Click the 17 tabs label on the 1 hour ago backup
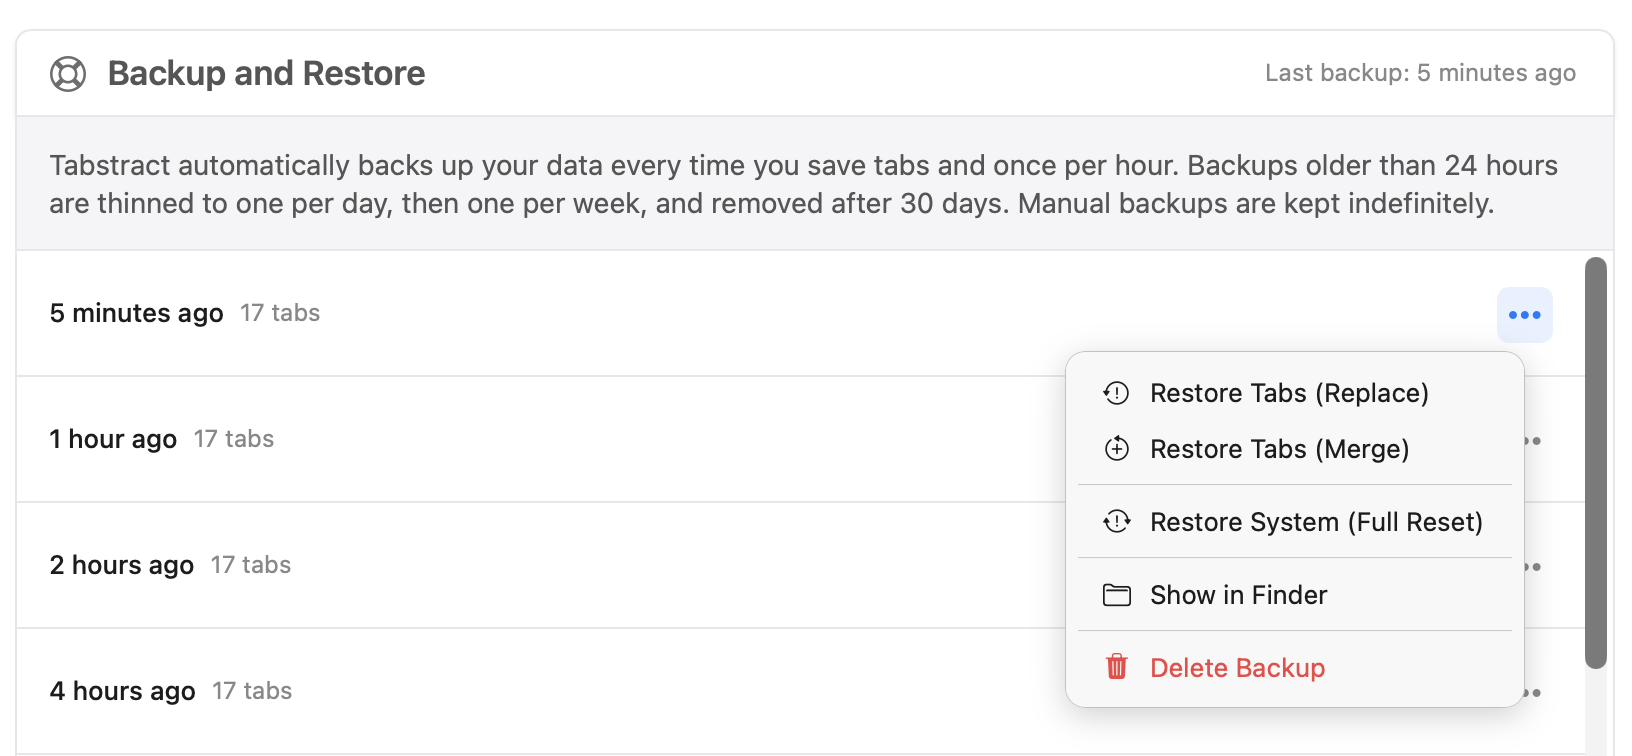Viewport: 1632px width, 756px height. (233, 439)
